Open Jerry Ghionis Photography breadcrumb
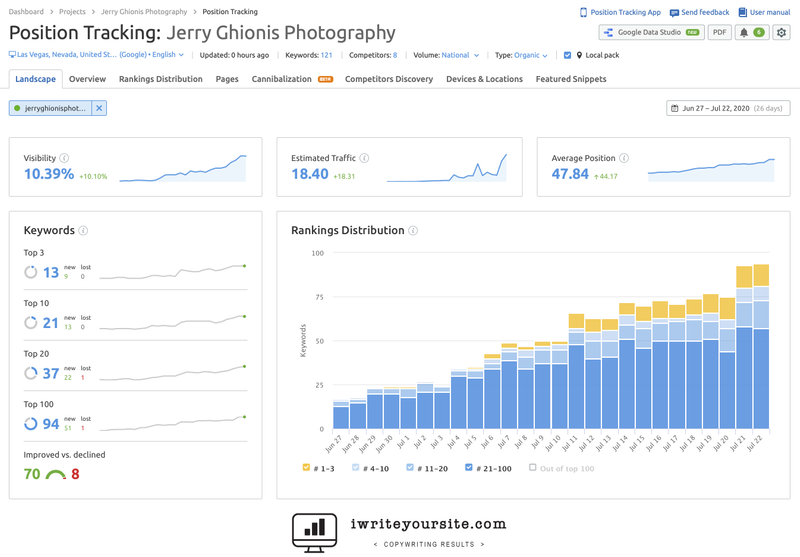The width and height of the screenshot is (800, 557). [x=144, y=12]
